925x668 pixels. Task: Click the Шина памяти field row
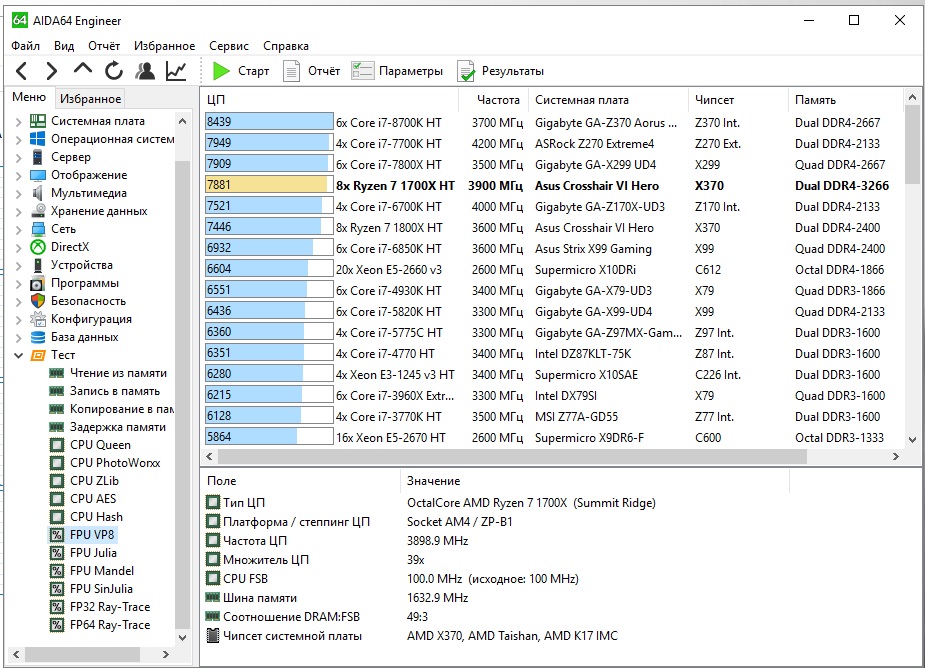point(496,598)
